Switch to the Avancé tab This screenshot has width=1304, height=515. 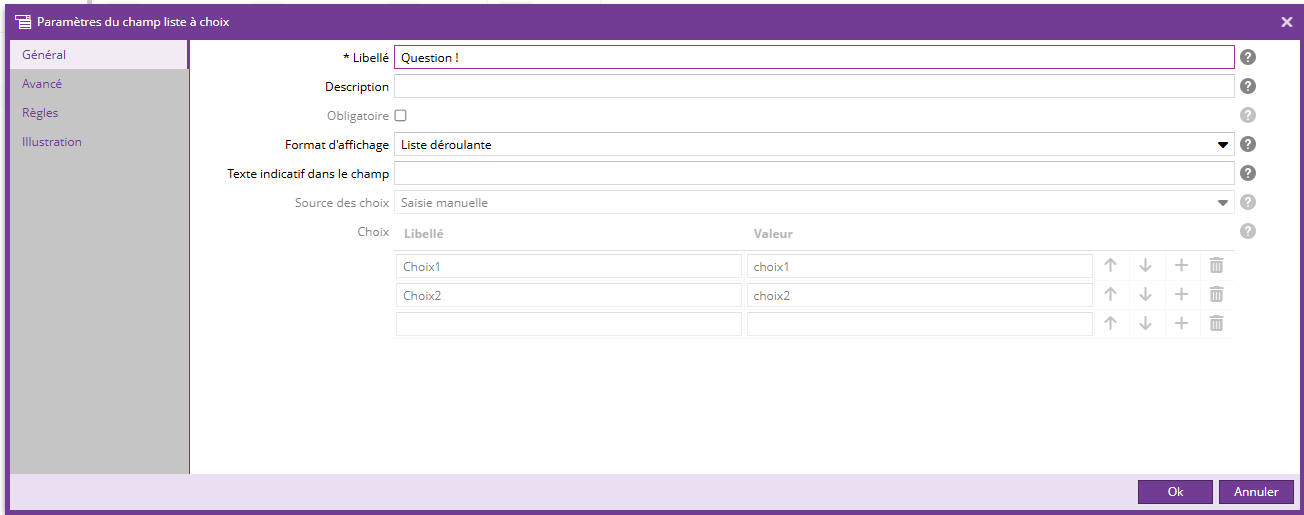42,84
